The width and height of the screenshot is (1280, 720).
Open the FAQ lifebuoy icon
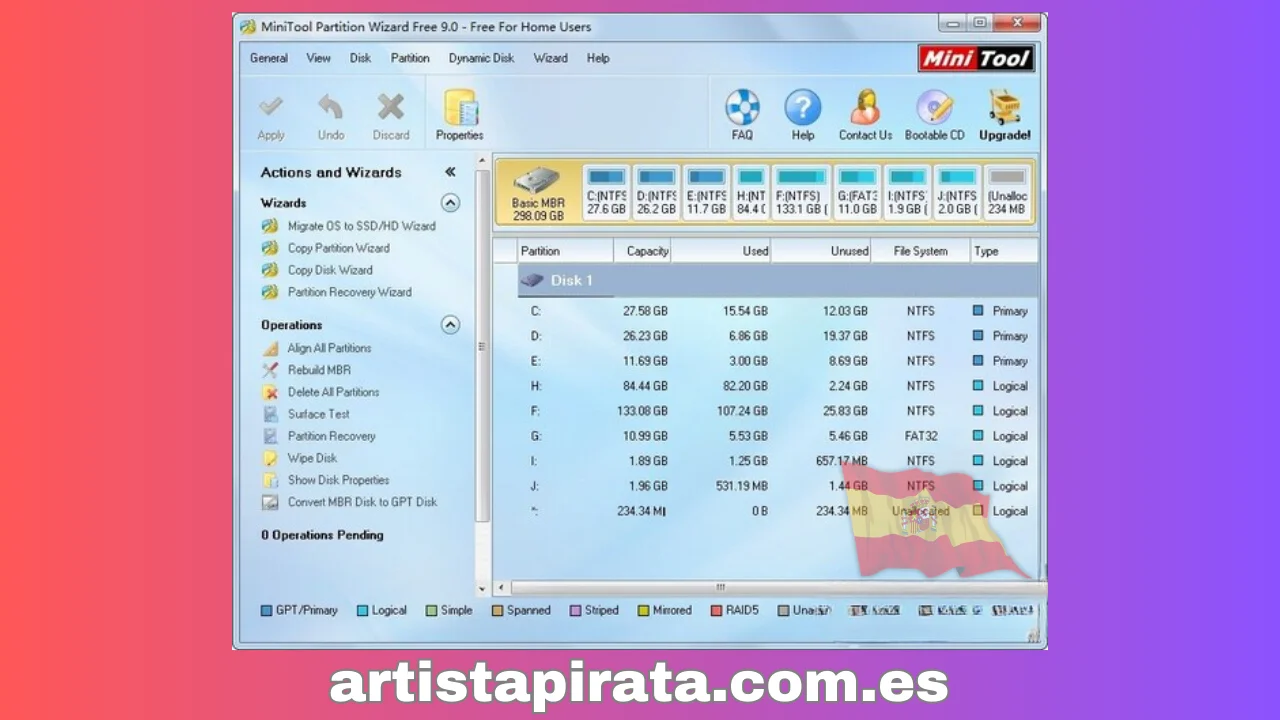pyautogui.click(x=742, y=107)
